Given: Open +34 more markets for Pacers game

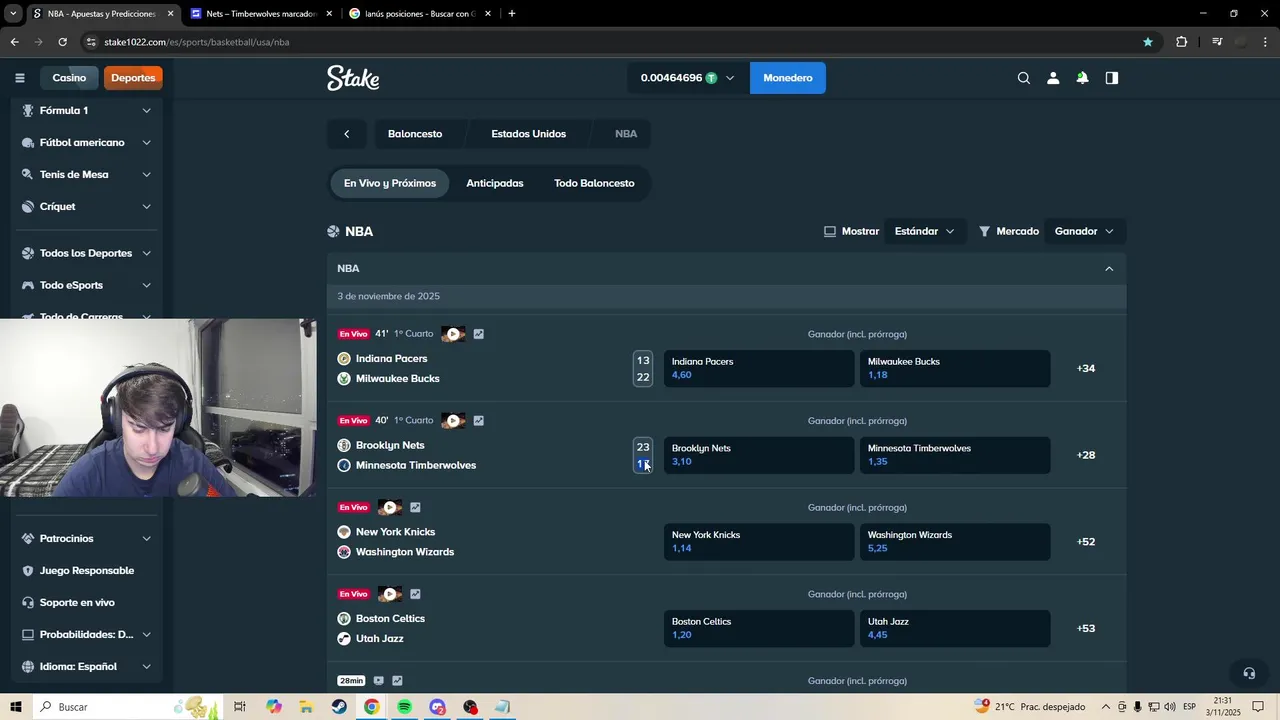Looking at the screenshot, I should click(1086, 369).
